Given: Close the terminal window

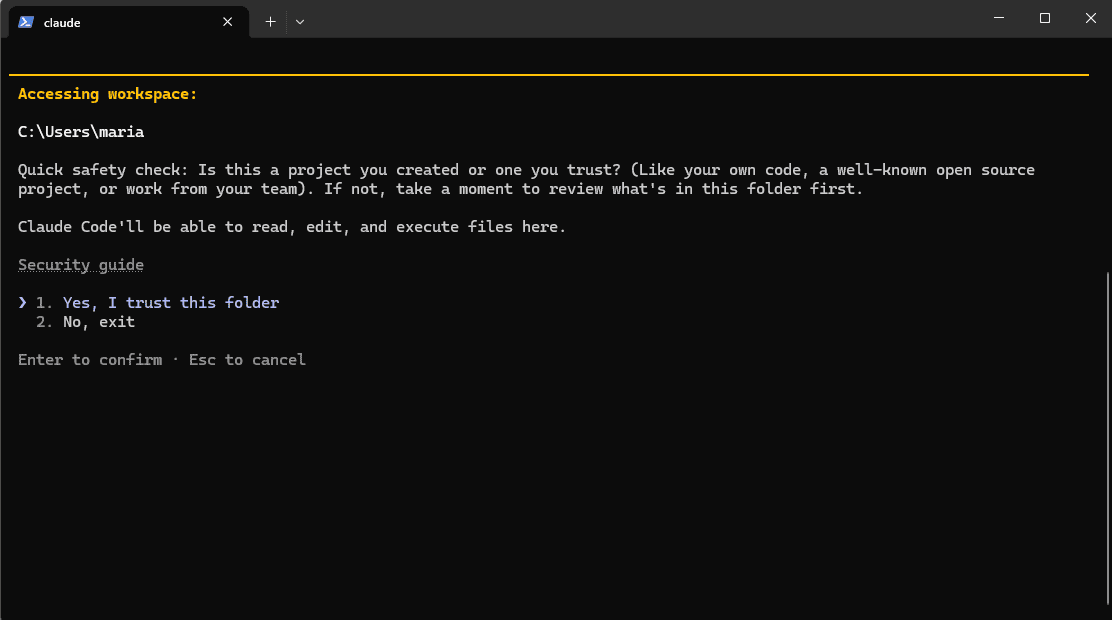Looking at the screenshot, I should point(1091,18).
